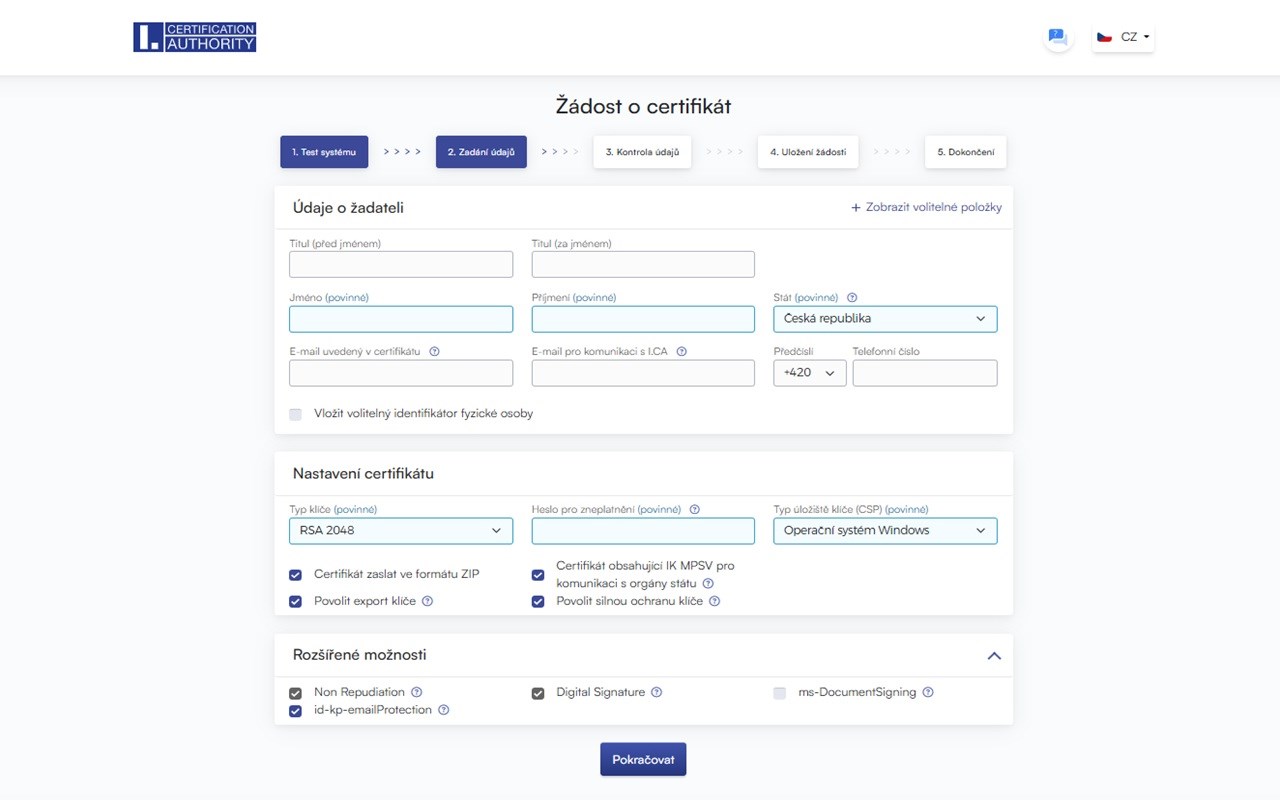Screen dimensions: 1280x800
Task: Show help for Povolit export klíče
Action: click(x=427, y=602)
